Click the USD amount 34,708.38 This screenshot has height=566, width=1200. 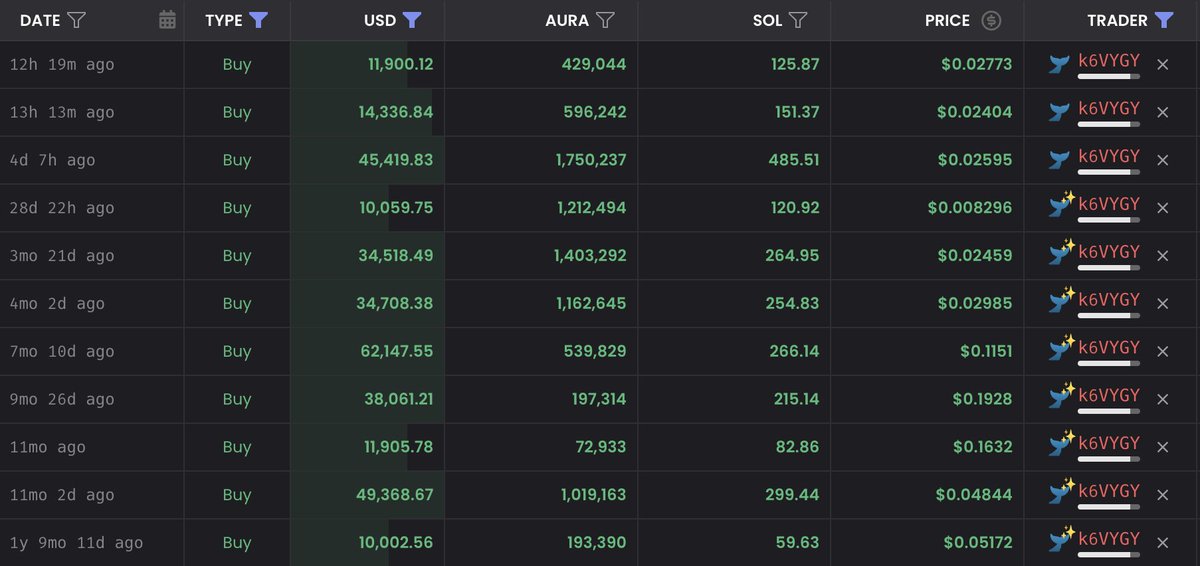tap(396, 304)
